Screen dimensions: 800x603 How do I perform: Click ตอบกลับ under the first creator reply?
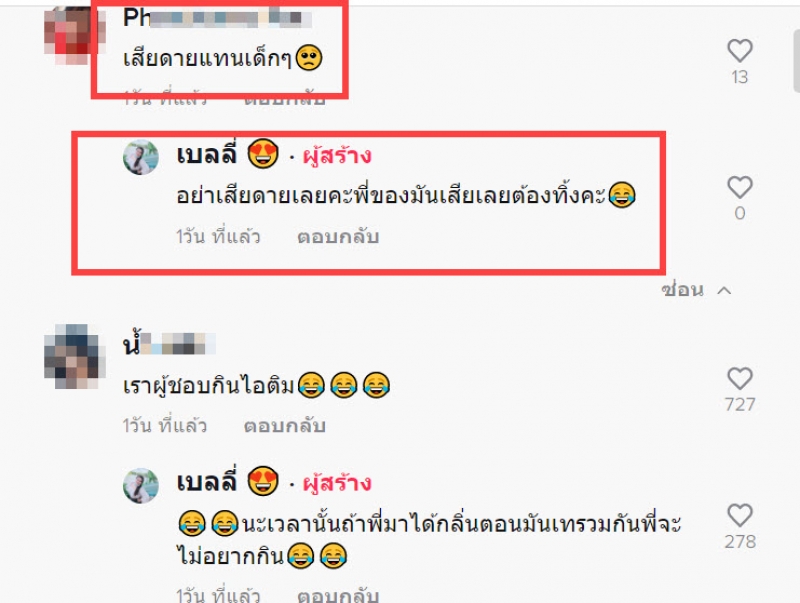(338, 237)
